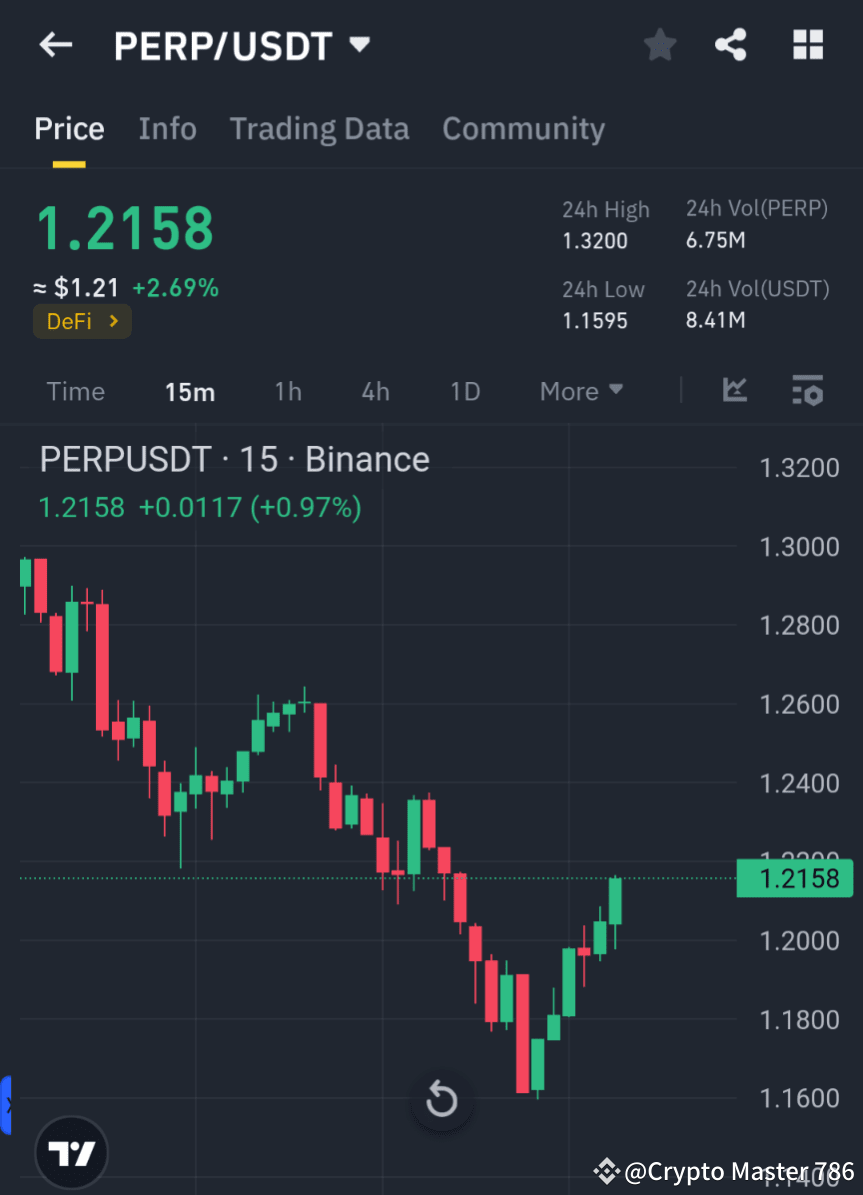Switch to line chart view
Viewport: 863px width, 1195px height.
point(735,391)
